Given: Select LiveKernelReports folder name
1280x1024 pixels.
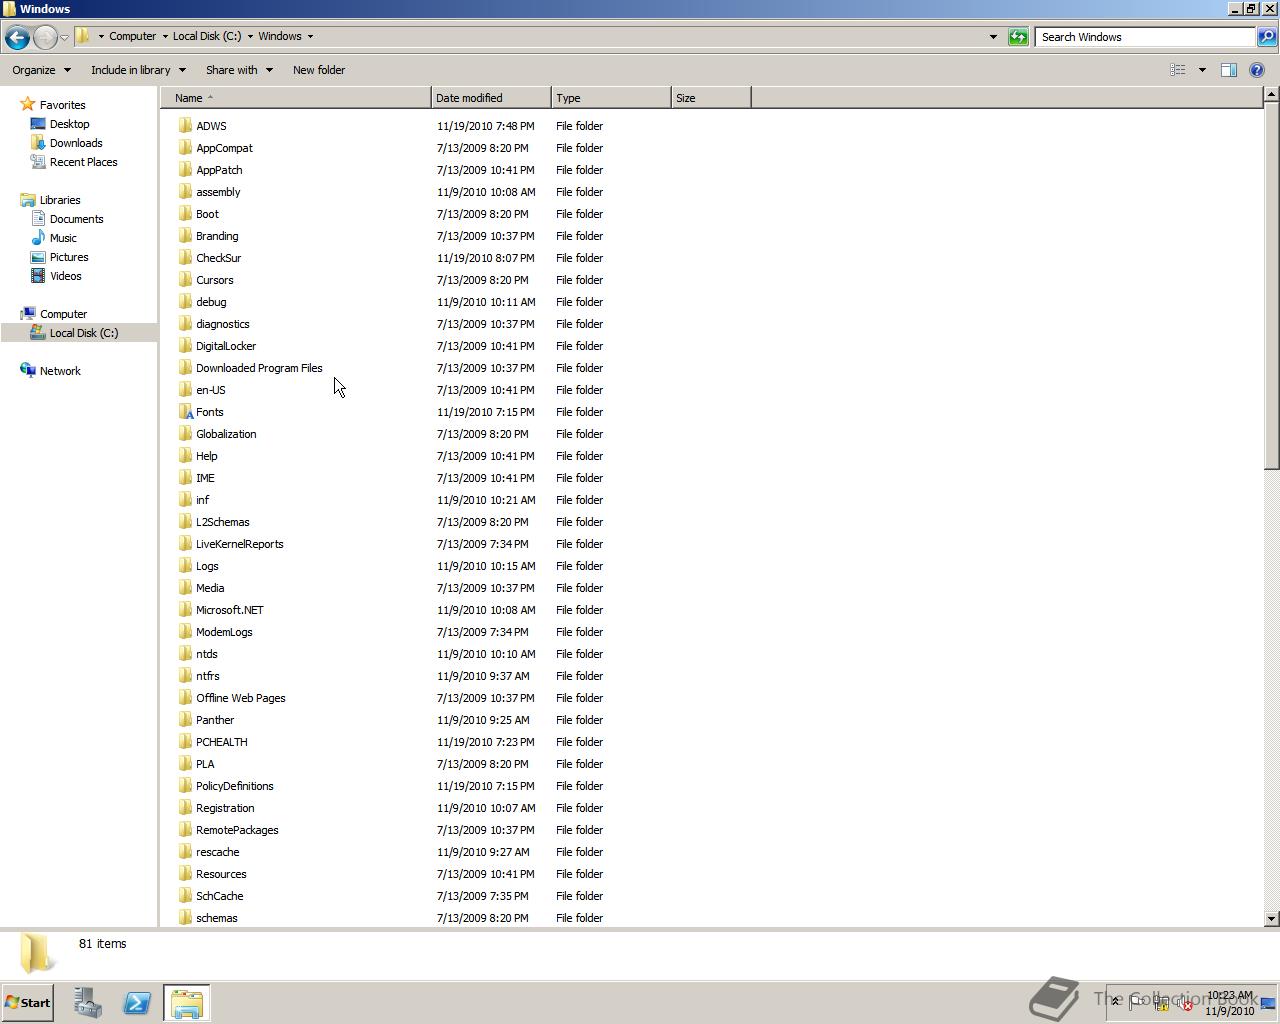Looking at the screenshot, I should 239,544.
